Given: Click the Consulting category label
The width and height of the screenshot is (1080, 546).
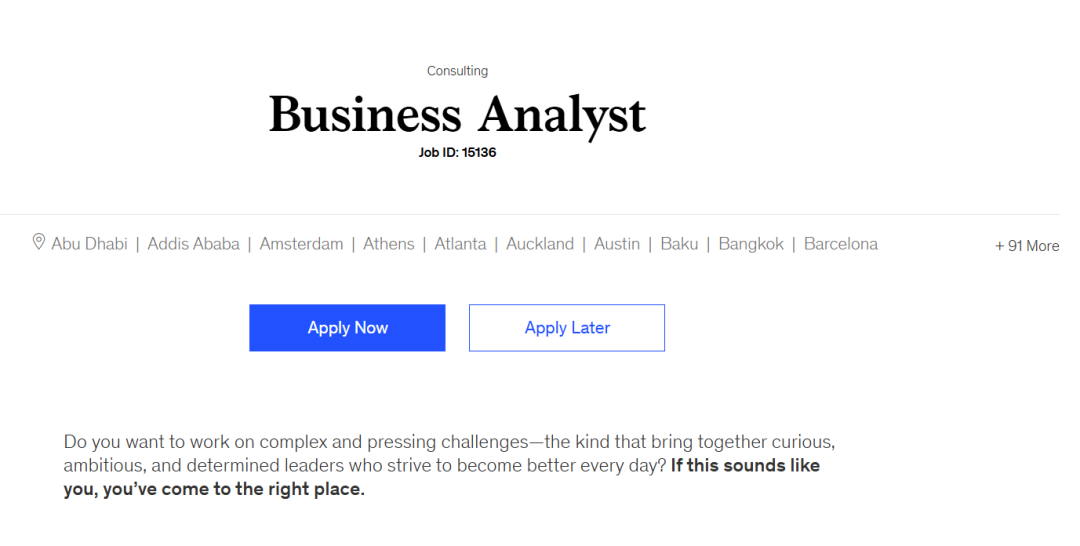Looking at the screenshot, I should [457, 71].
